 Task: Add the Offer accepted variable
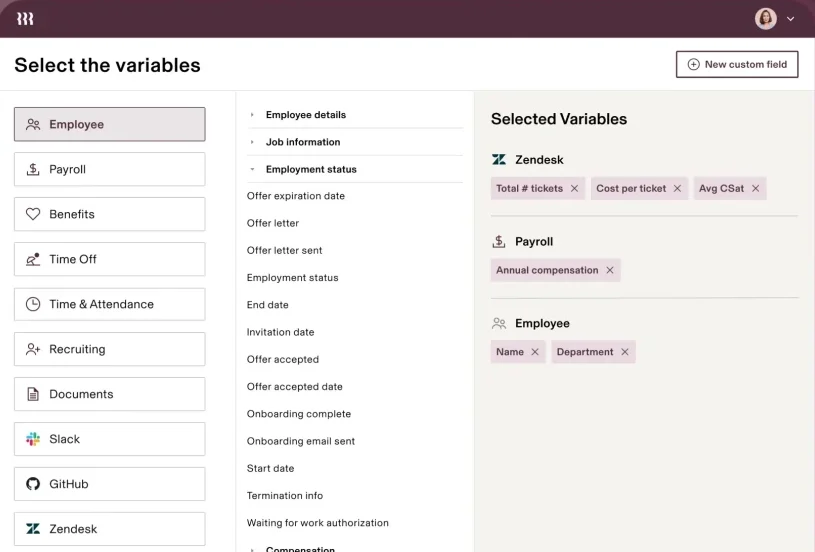click(x=283, y=360)
